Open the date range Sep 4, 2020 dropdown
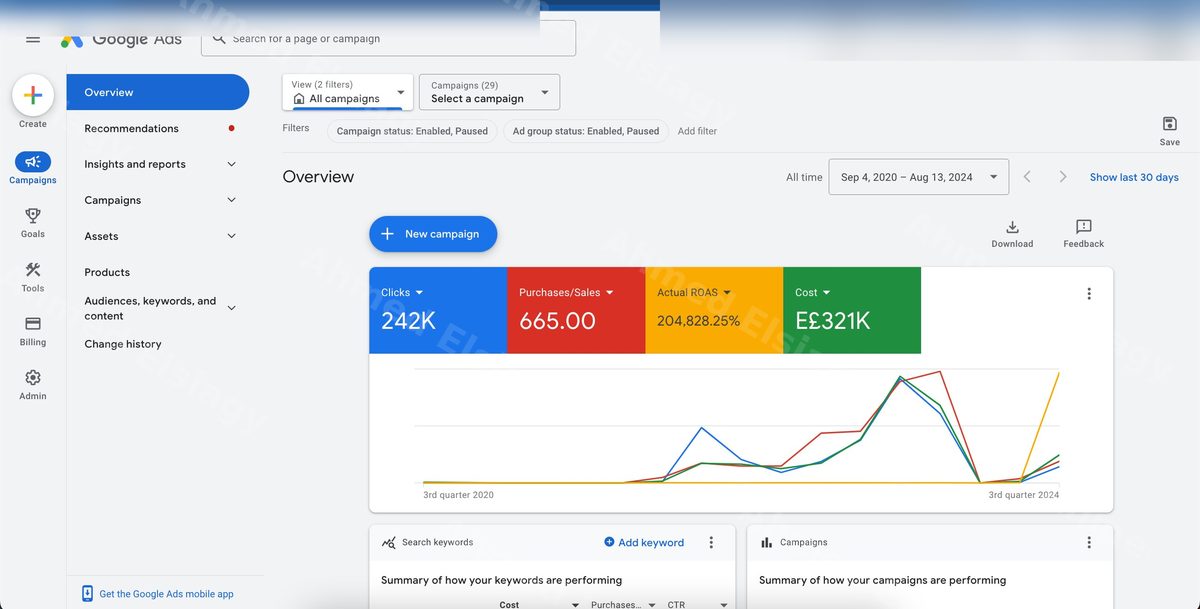The height and width of the screenshot is (609, 1200). [x=919, y=177]
